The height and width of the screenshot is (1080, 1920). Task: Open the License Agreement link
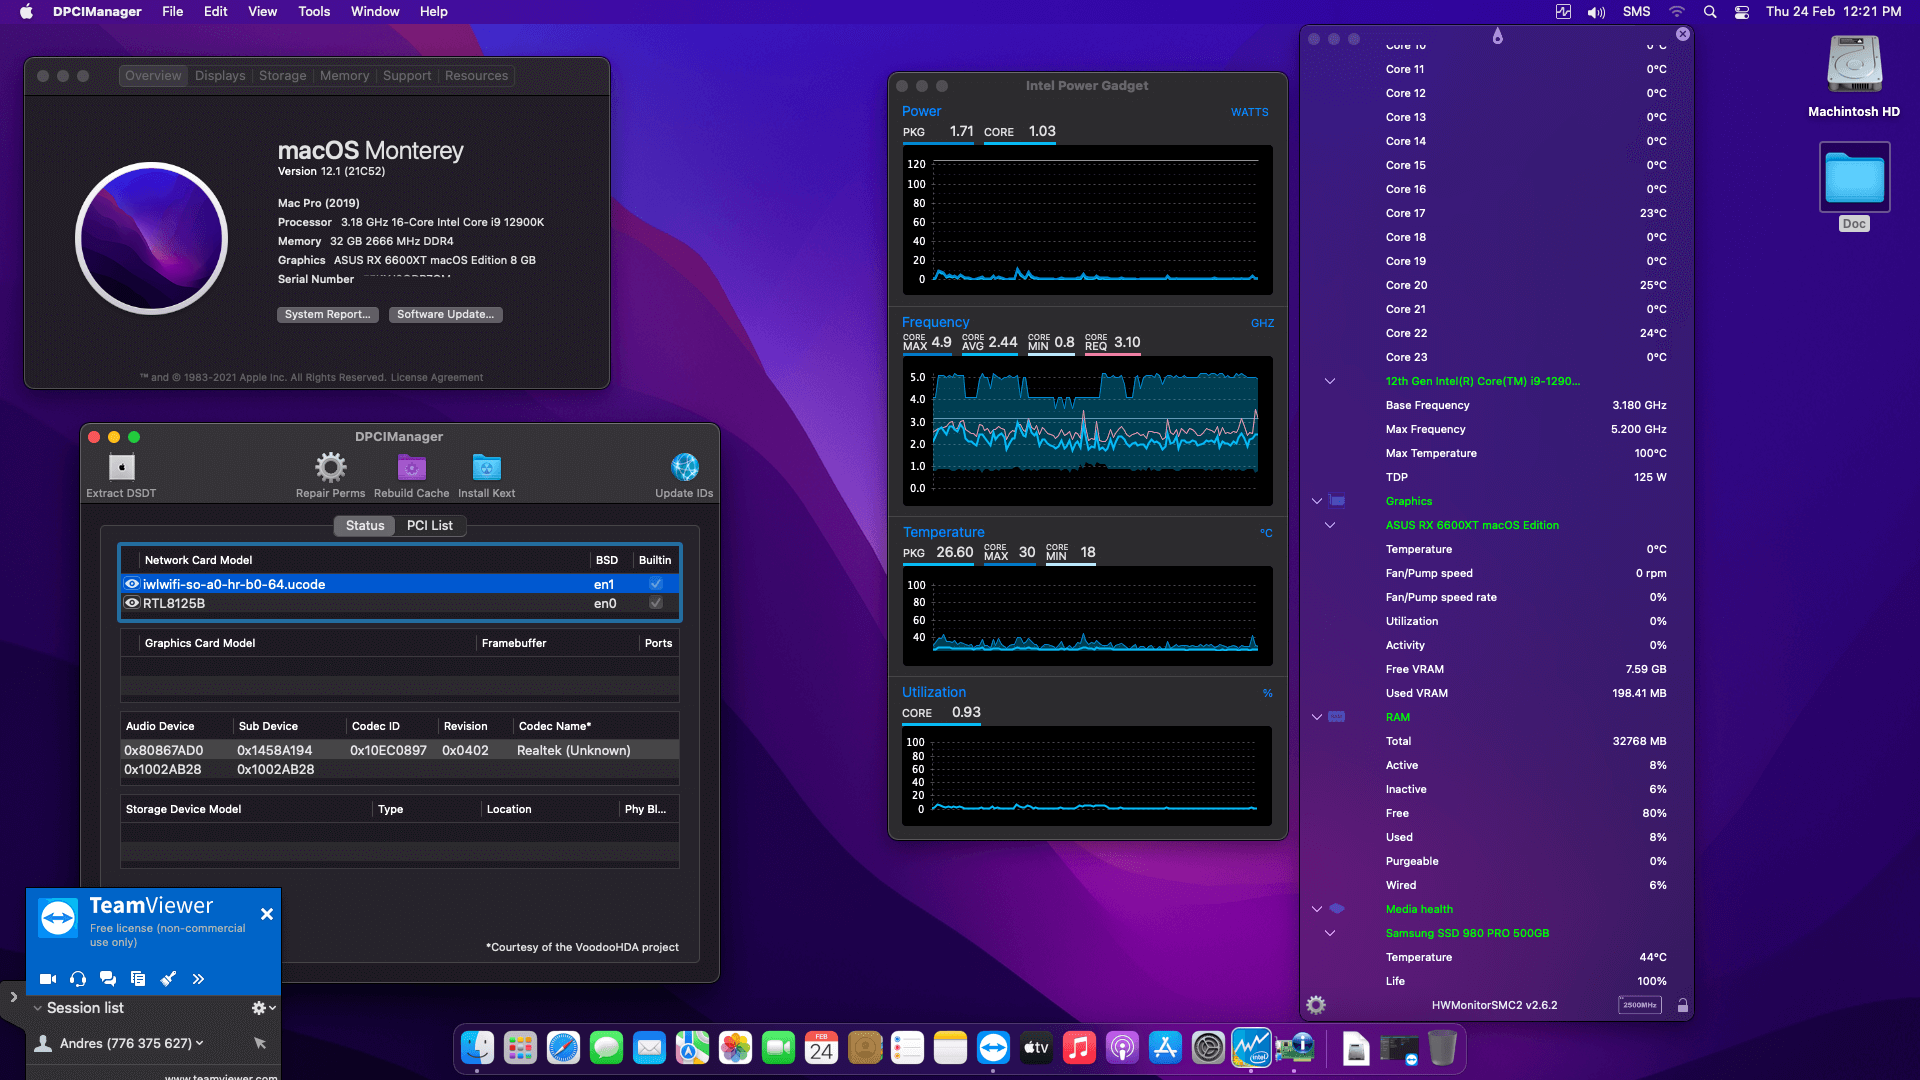437,378
